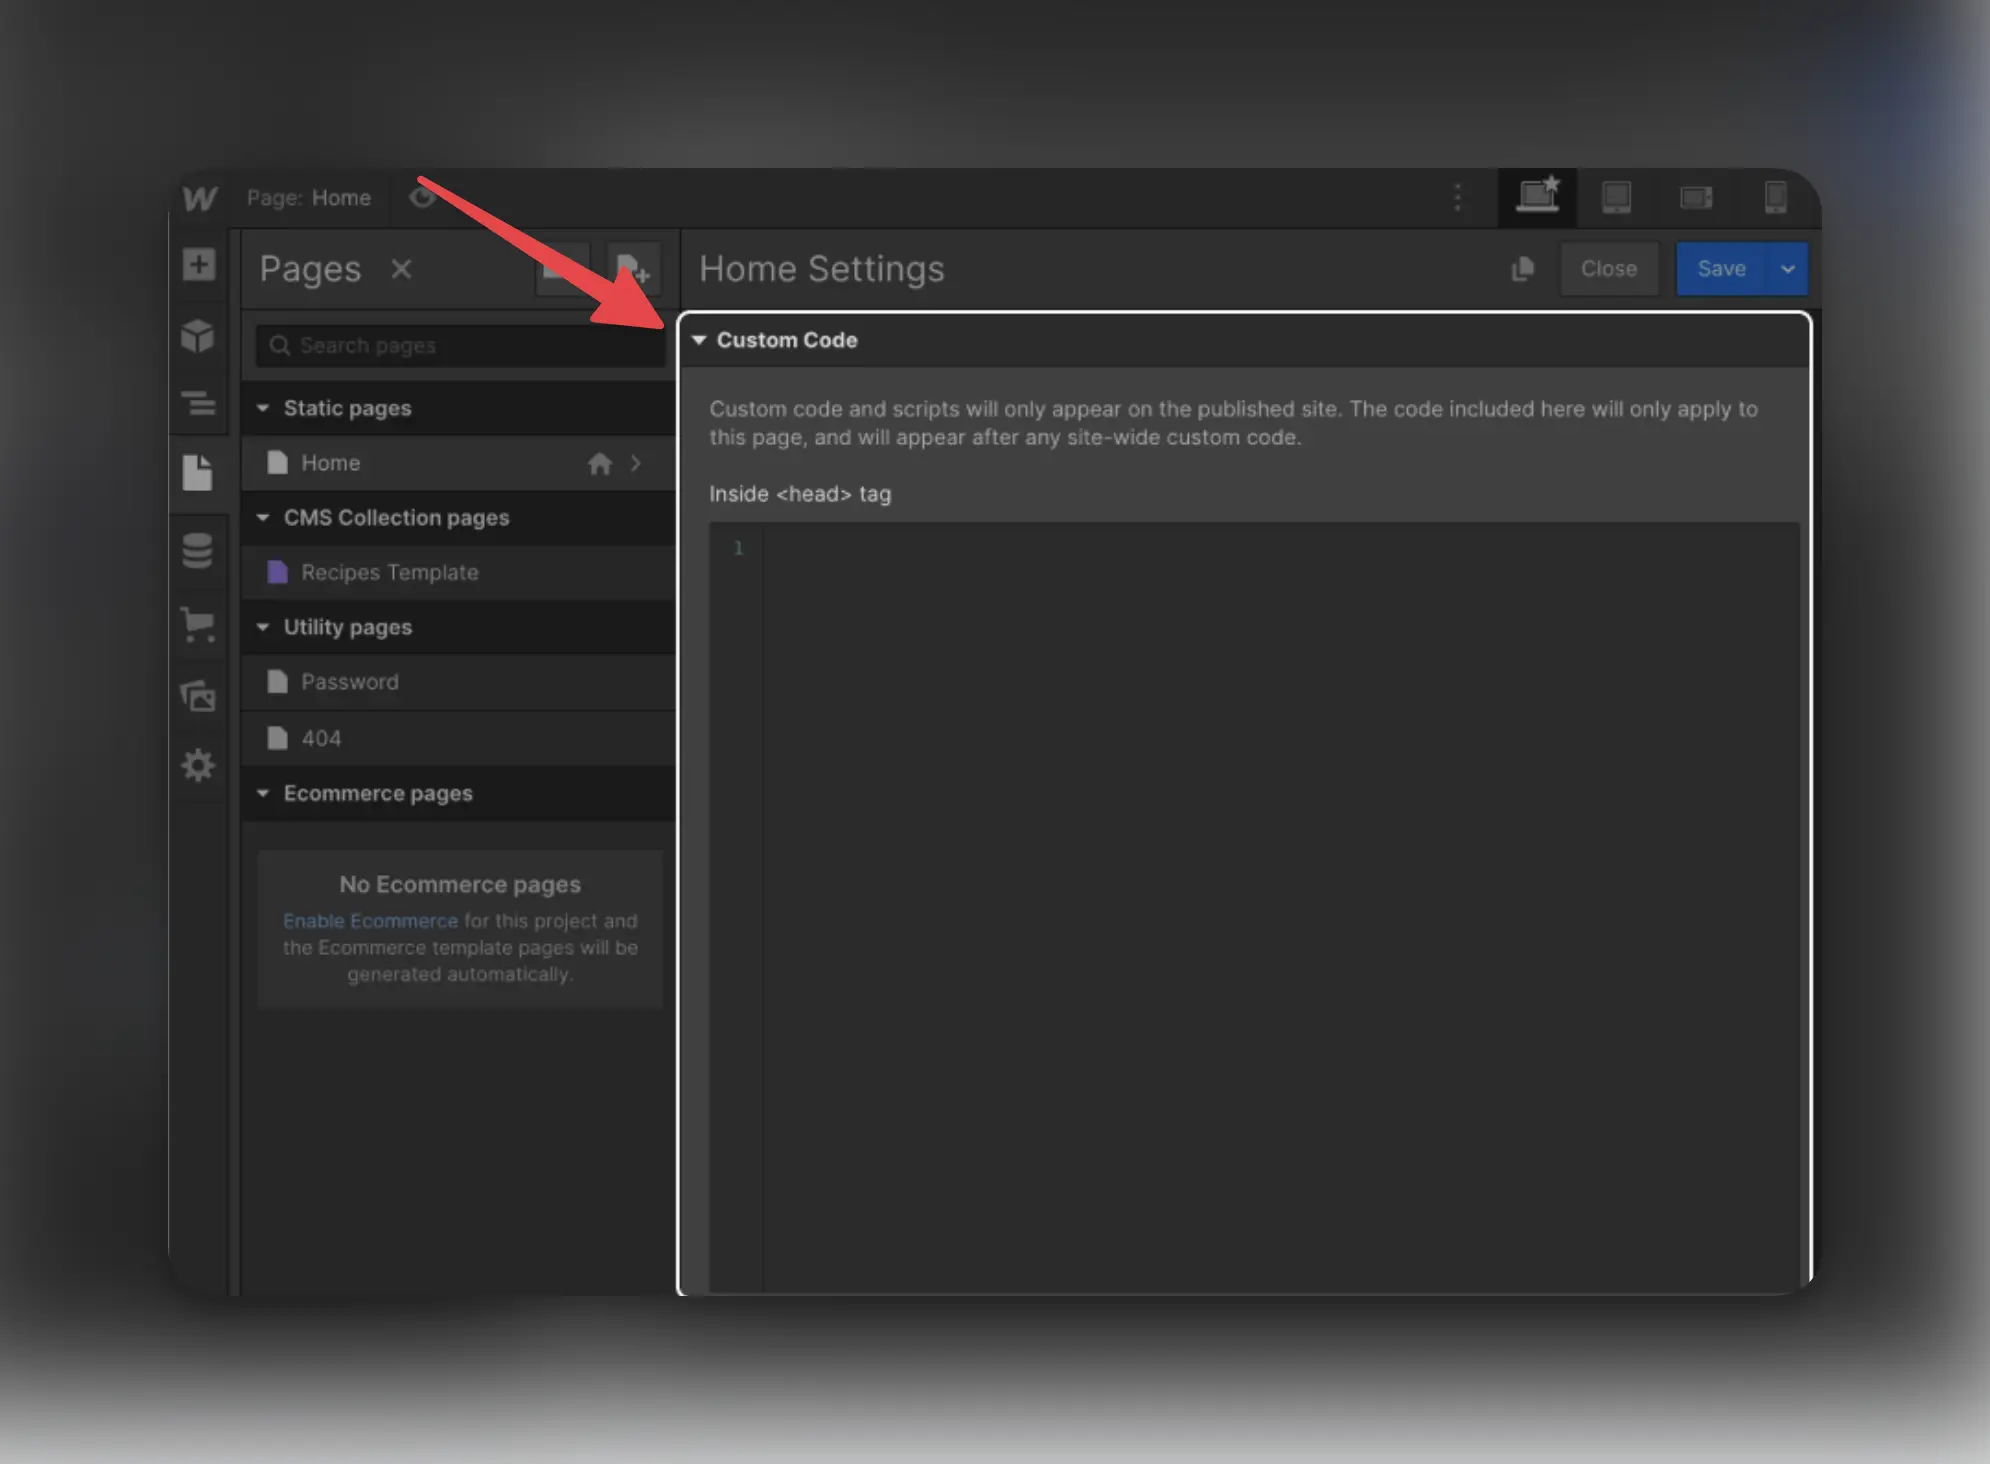
Task: Click the 'No Ecommerce pages' heading
Action: [460, 885]
